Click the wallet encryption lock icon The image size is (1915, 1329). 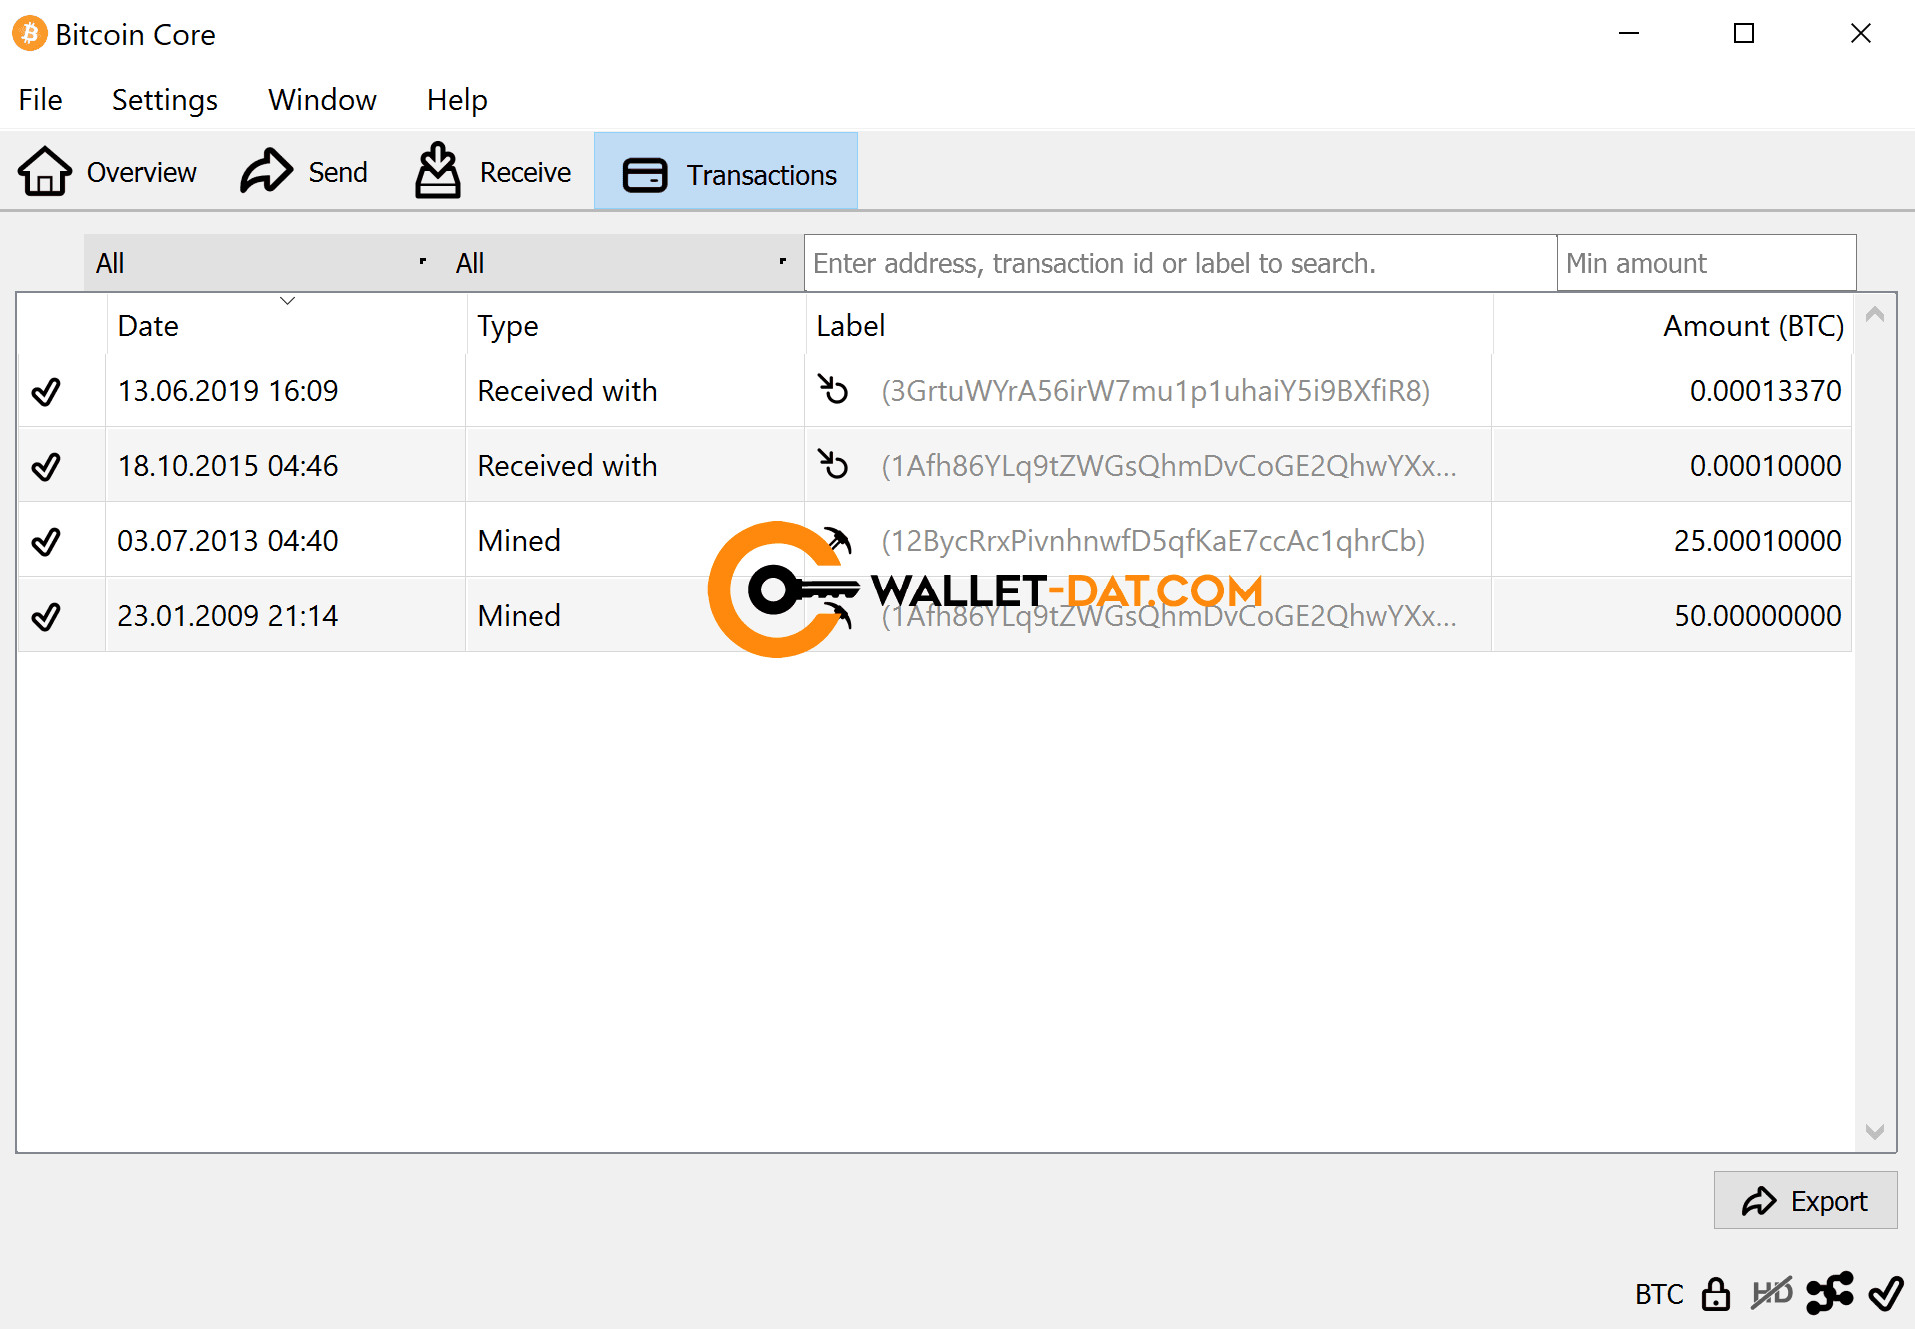coord(1716,1293)
